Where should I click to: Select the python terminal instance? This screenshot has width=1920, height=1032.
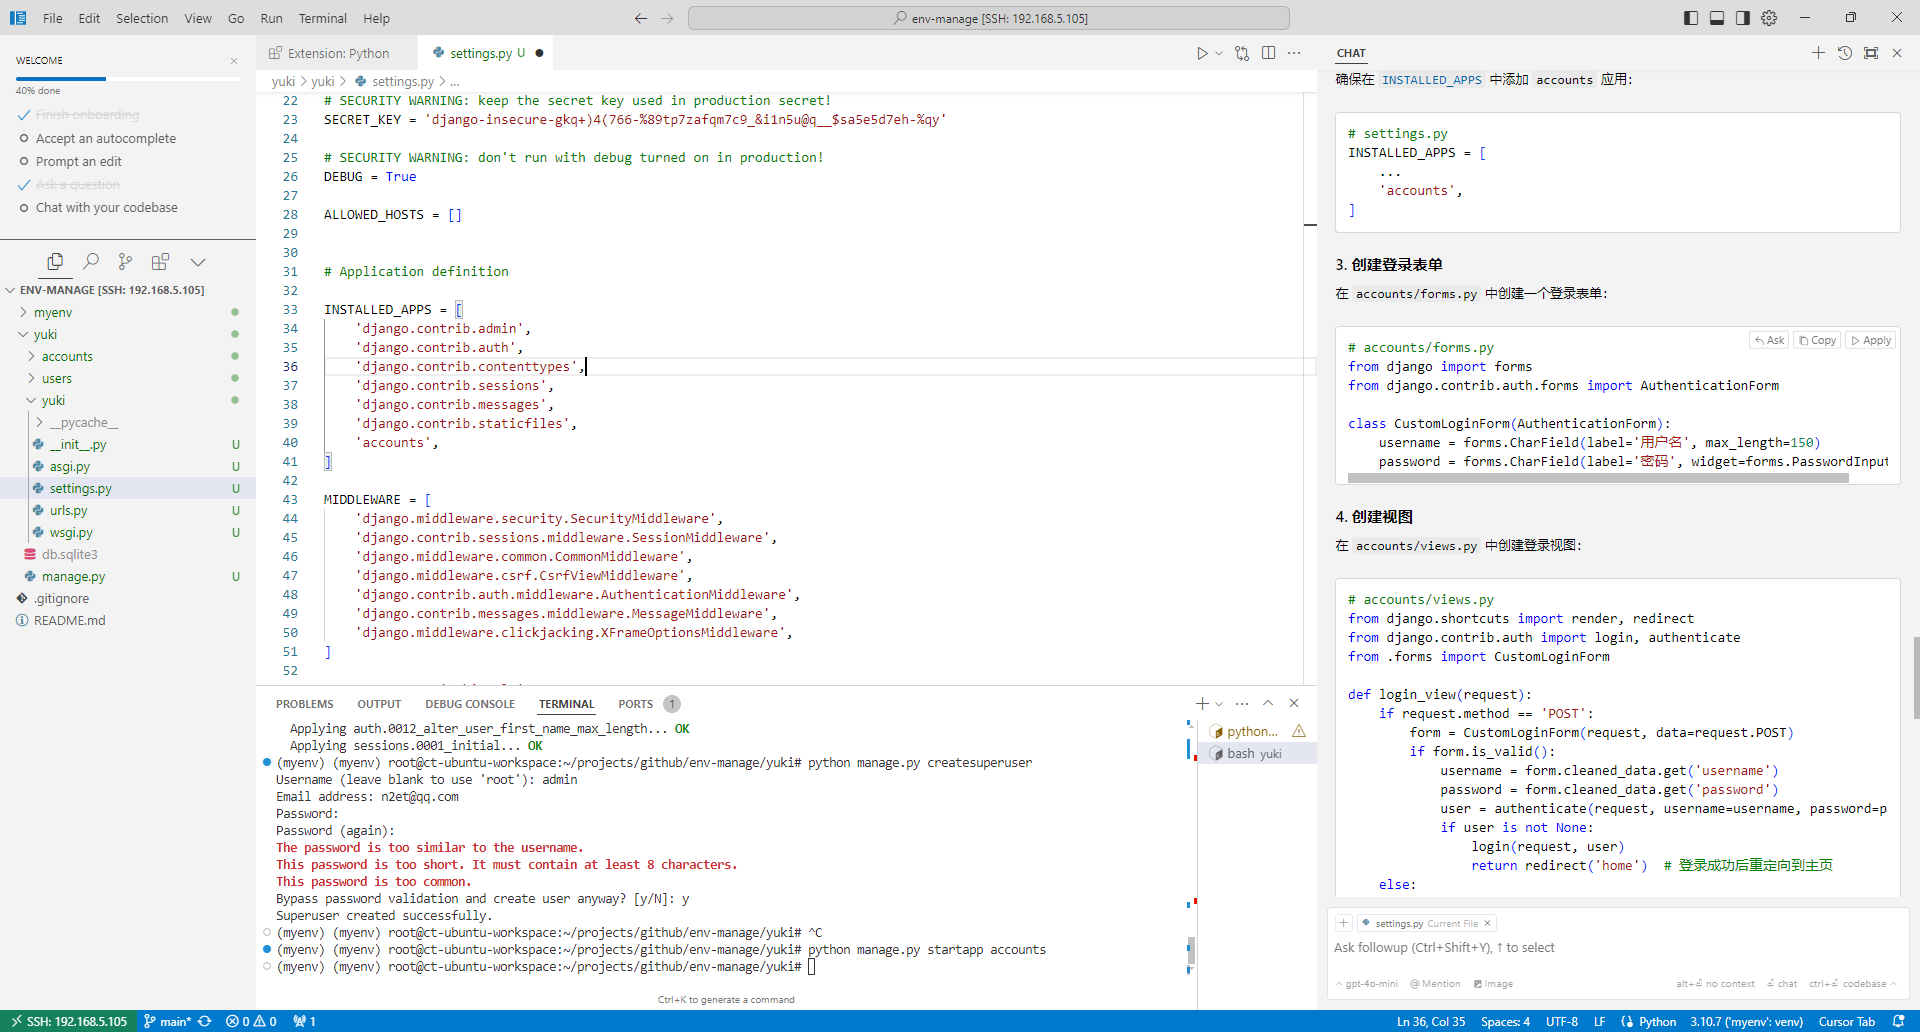coord(1258,732)
